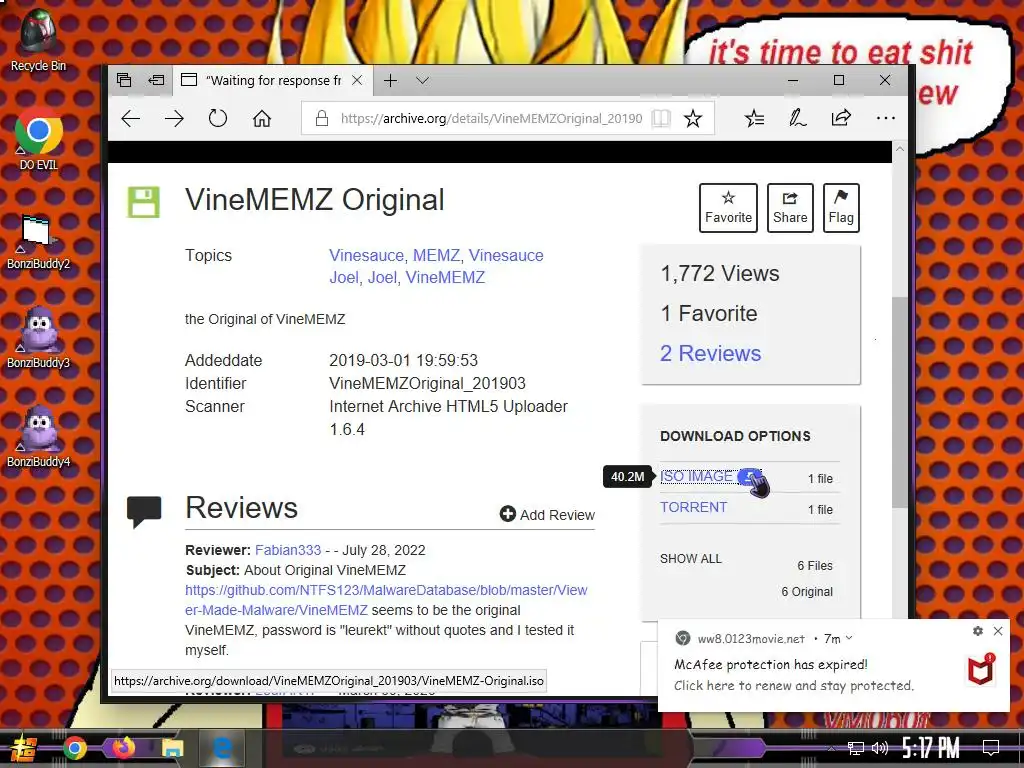Download the TORRENT file
Image resolution: width=1024 pixels, height=768 pixels.
pos(694,507)
